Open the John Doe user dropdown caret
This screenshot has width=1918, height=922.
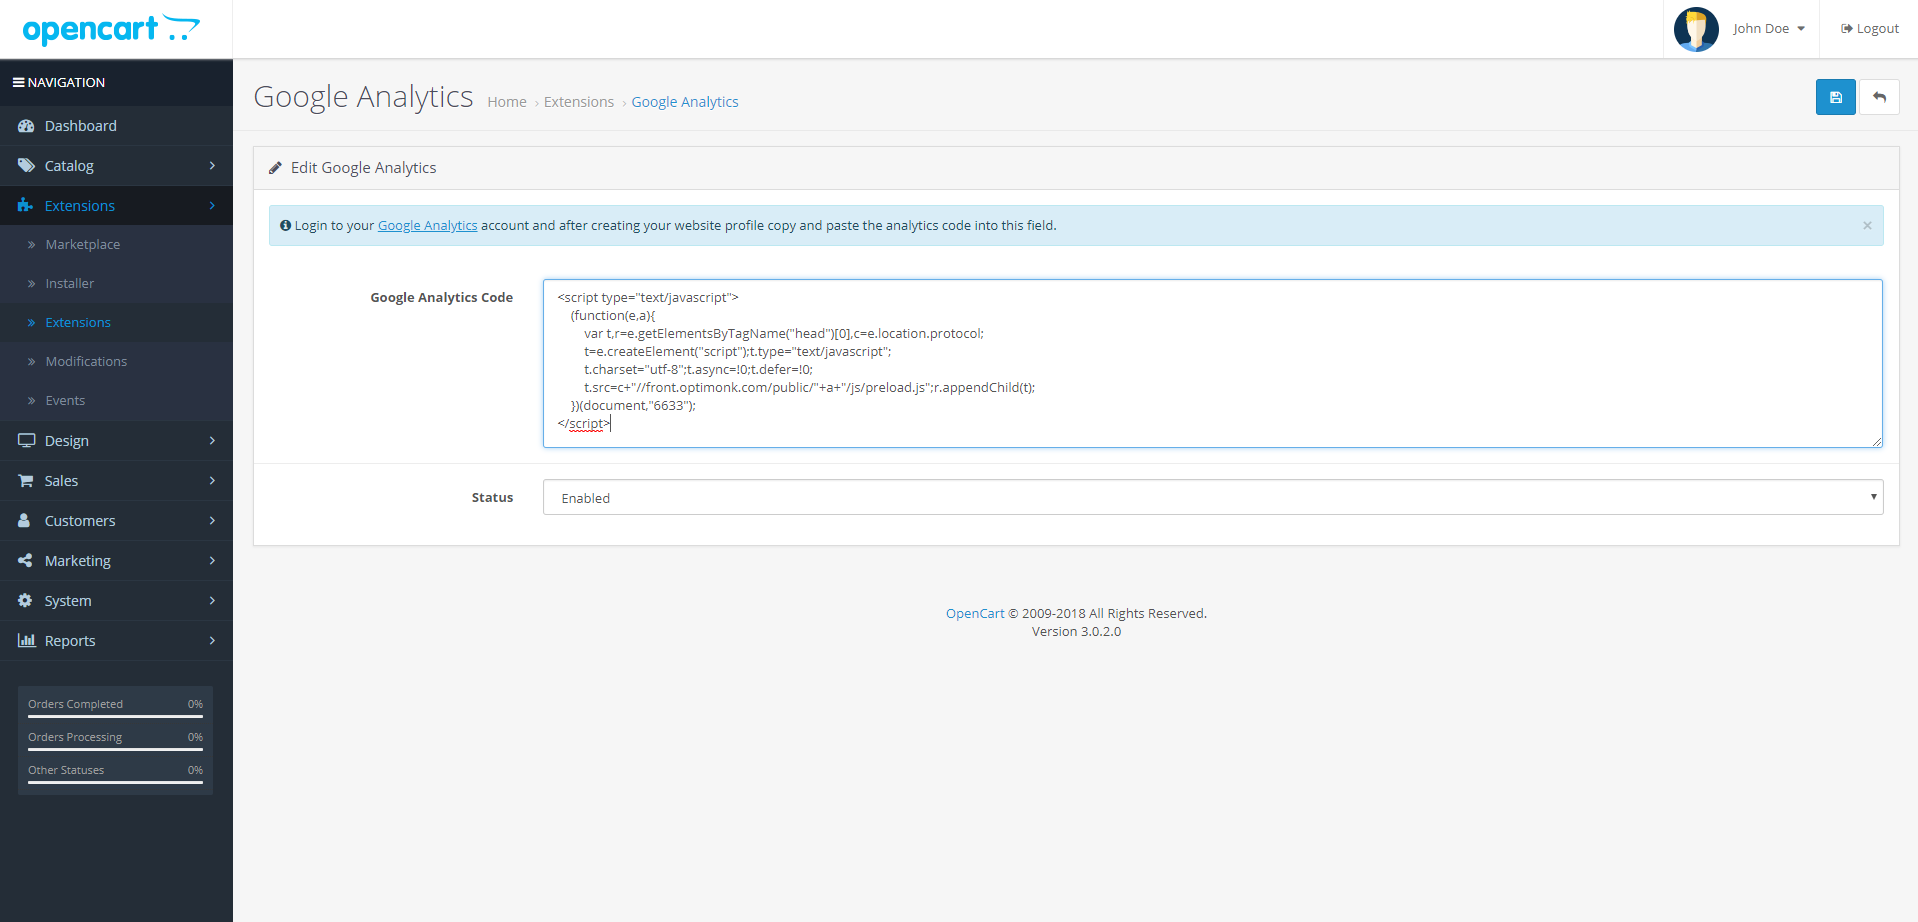[1801, 29]
